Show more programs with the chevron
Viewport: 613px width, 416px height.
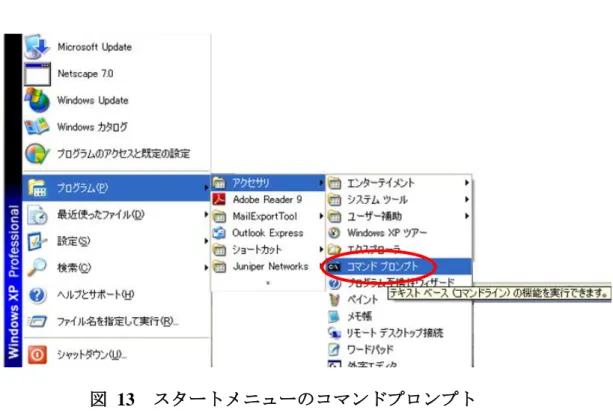[268, 283]
